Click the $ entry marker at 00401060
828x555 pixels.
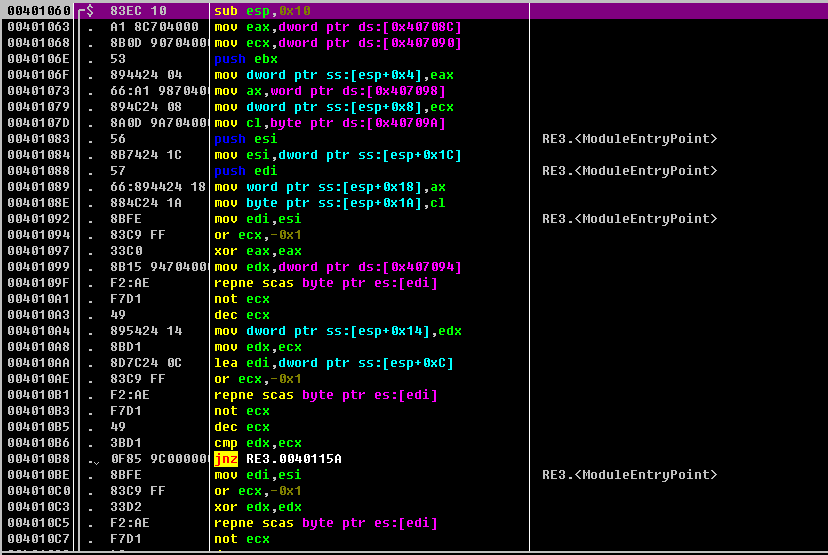click(x=90, y=11)
